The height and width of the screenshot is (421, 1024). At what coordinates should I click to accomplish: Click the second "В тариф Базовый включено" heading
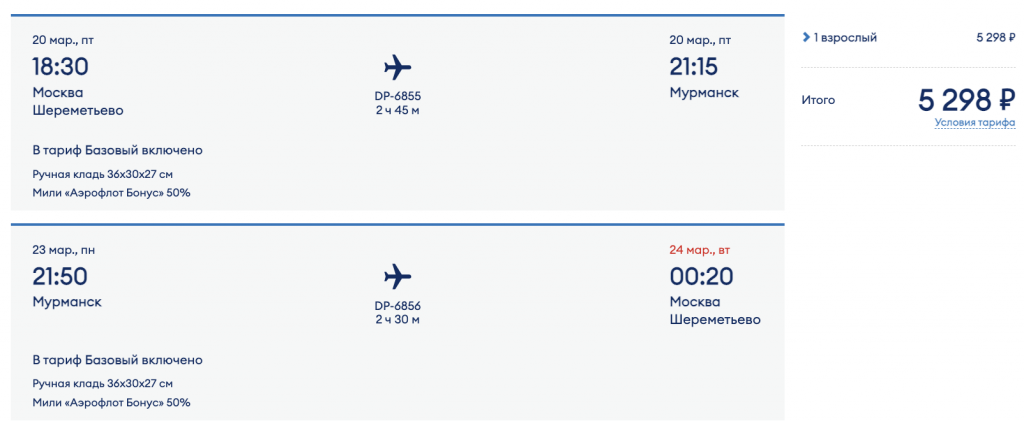117,360
